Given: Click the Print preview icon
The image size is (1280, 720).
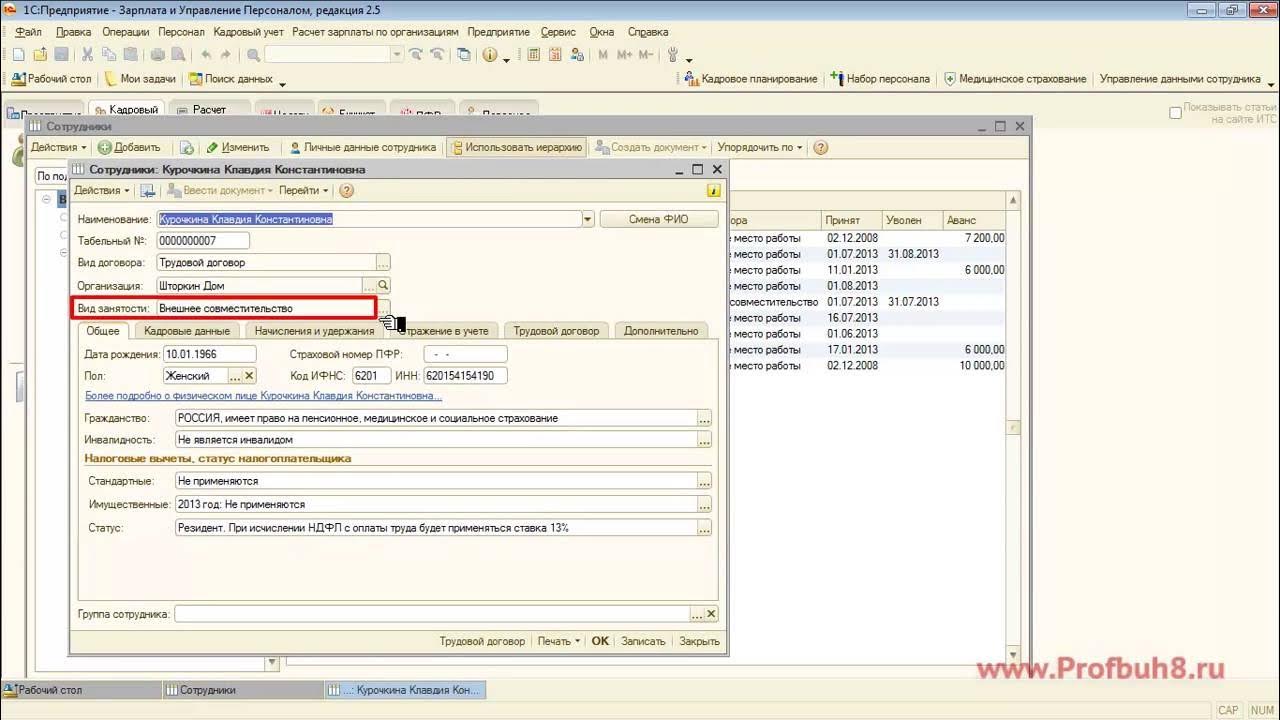Looking at the screenshot, I should click(177, 55).
